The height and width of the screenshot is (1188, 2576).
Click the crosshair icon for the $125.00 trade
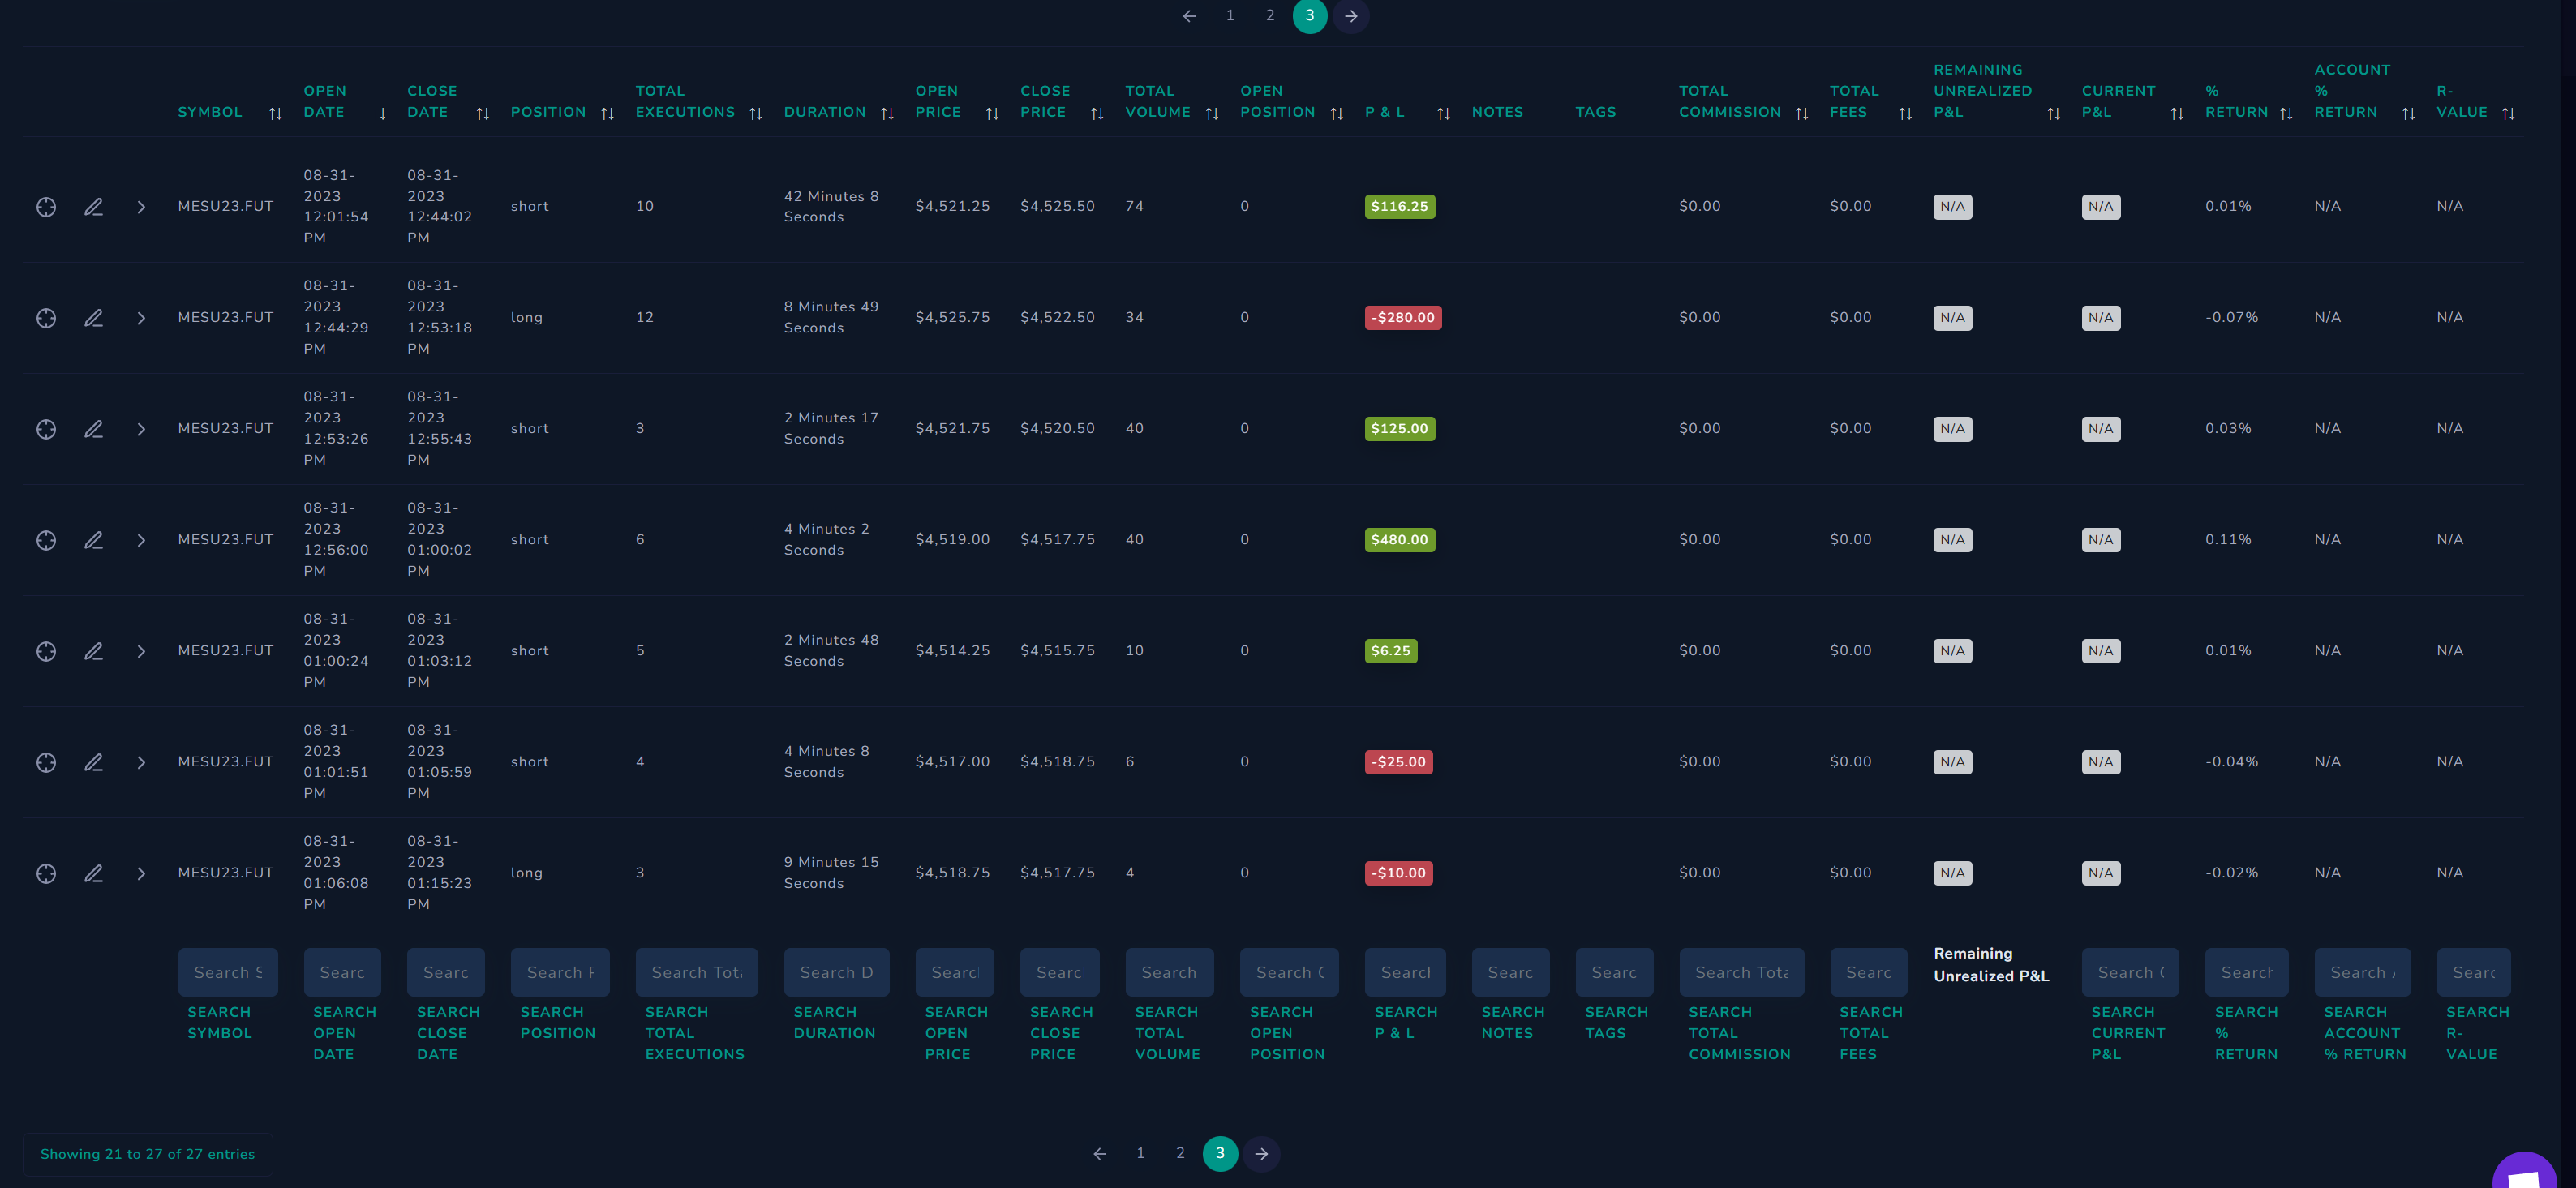46,429
